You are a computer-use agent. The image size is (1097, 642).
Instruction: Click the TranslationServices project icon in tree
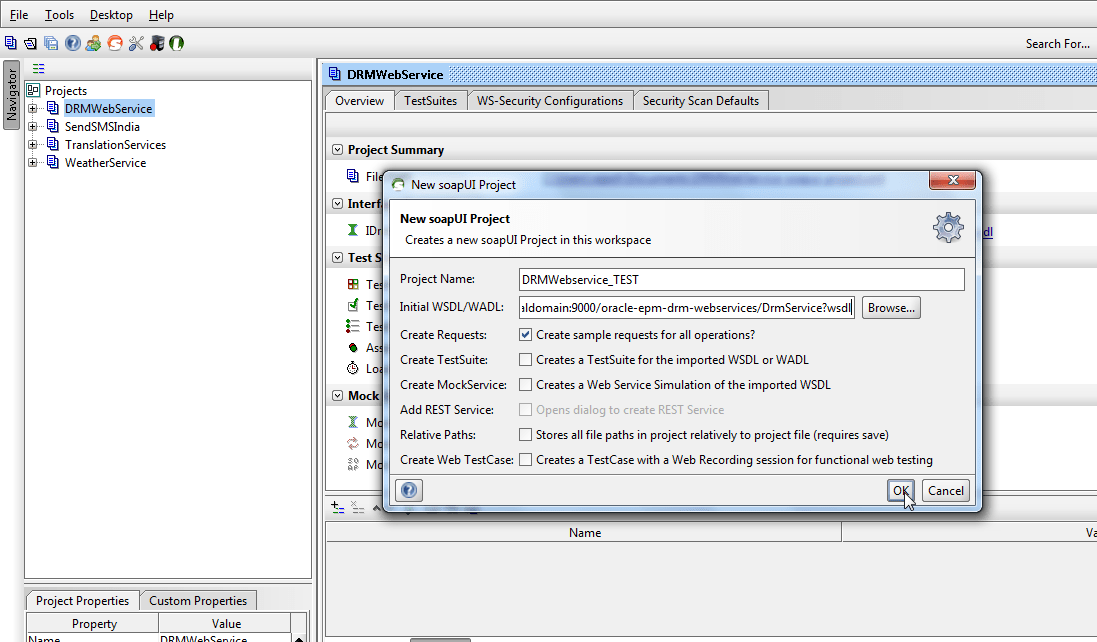[x=53, y=145]
